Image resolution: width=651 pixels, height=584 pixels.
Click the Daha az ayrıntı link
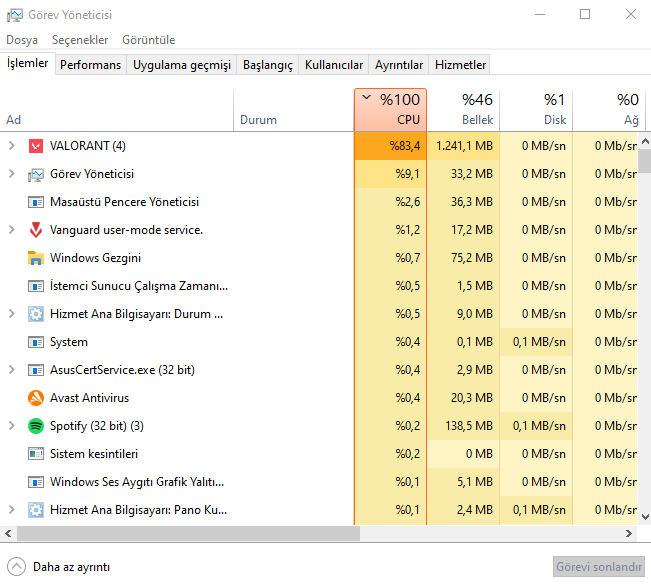71,567
